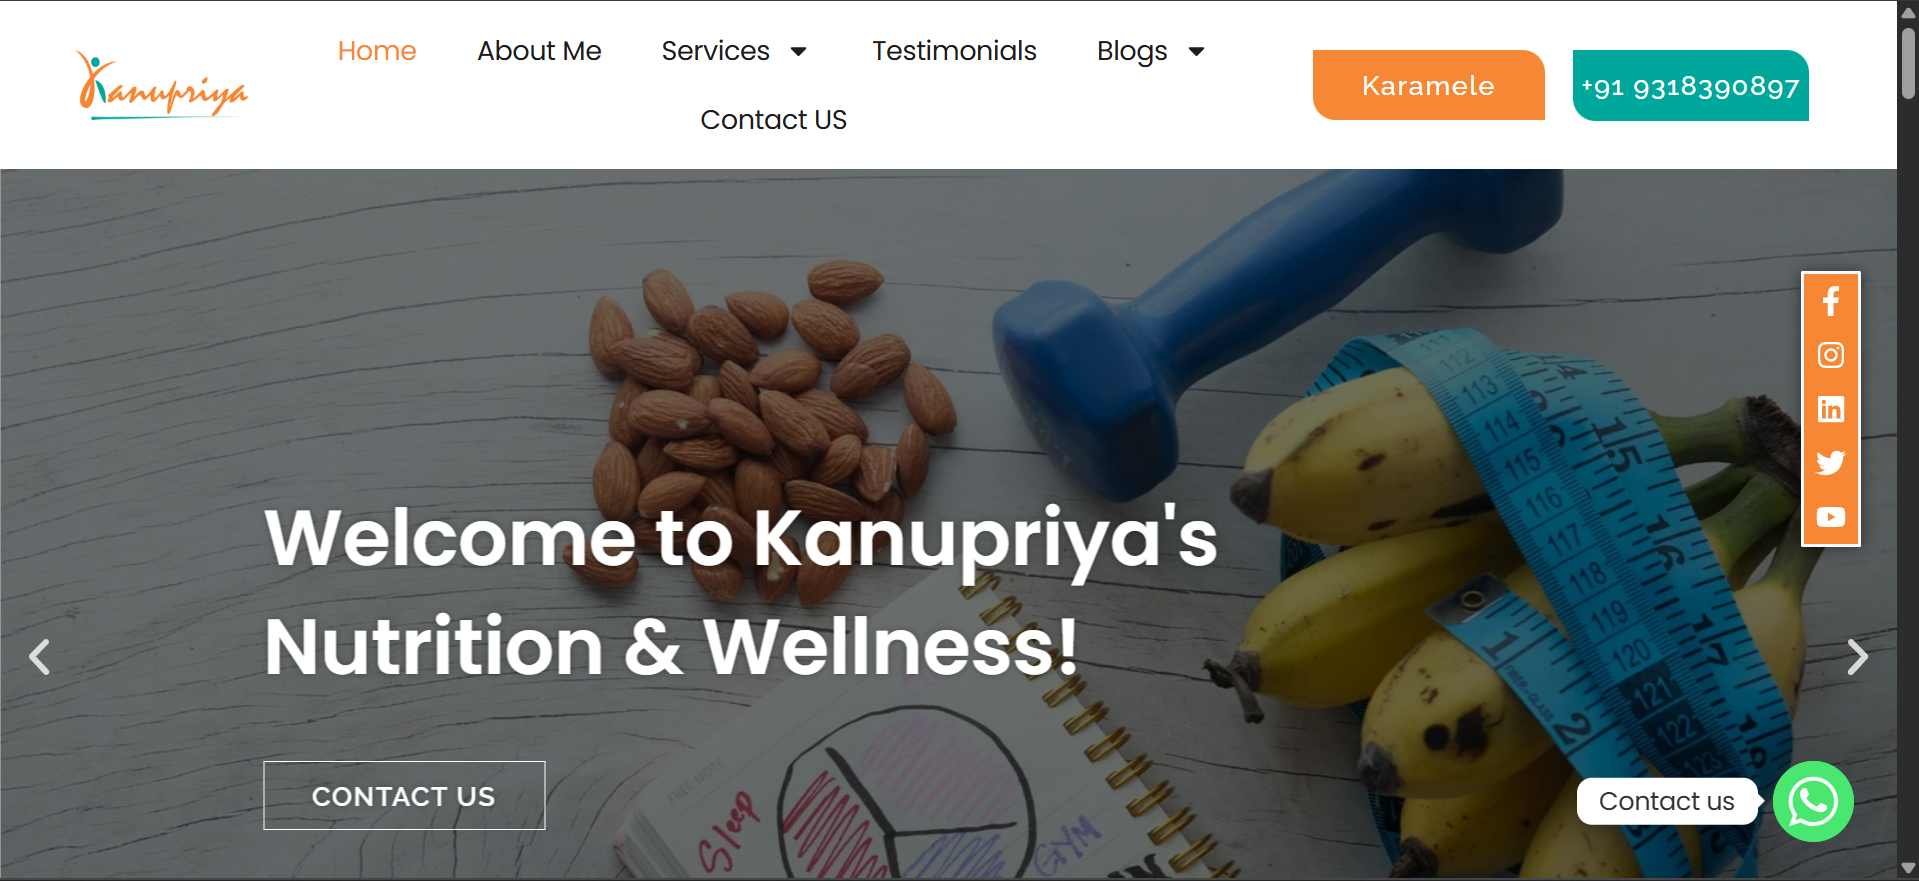Open the YouTube social icon
Viewport: 1919px width, 881px height.
point(1830,517)
